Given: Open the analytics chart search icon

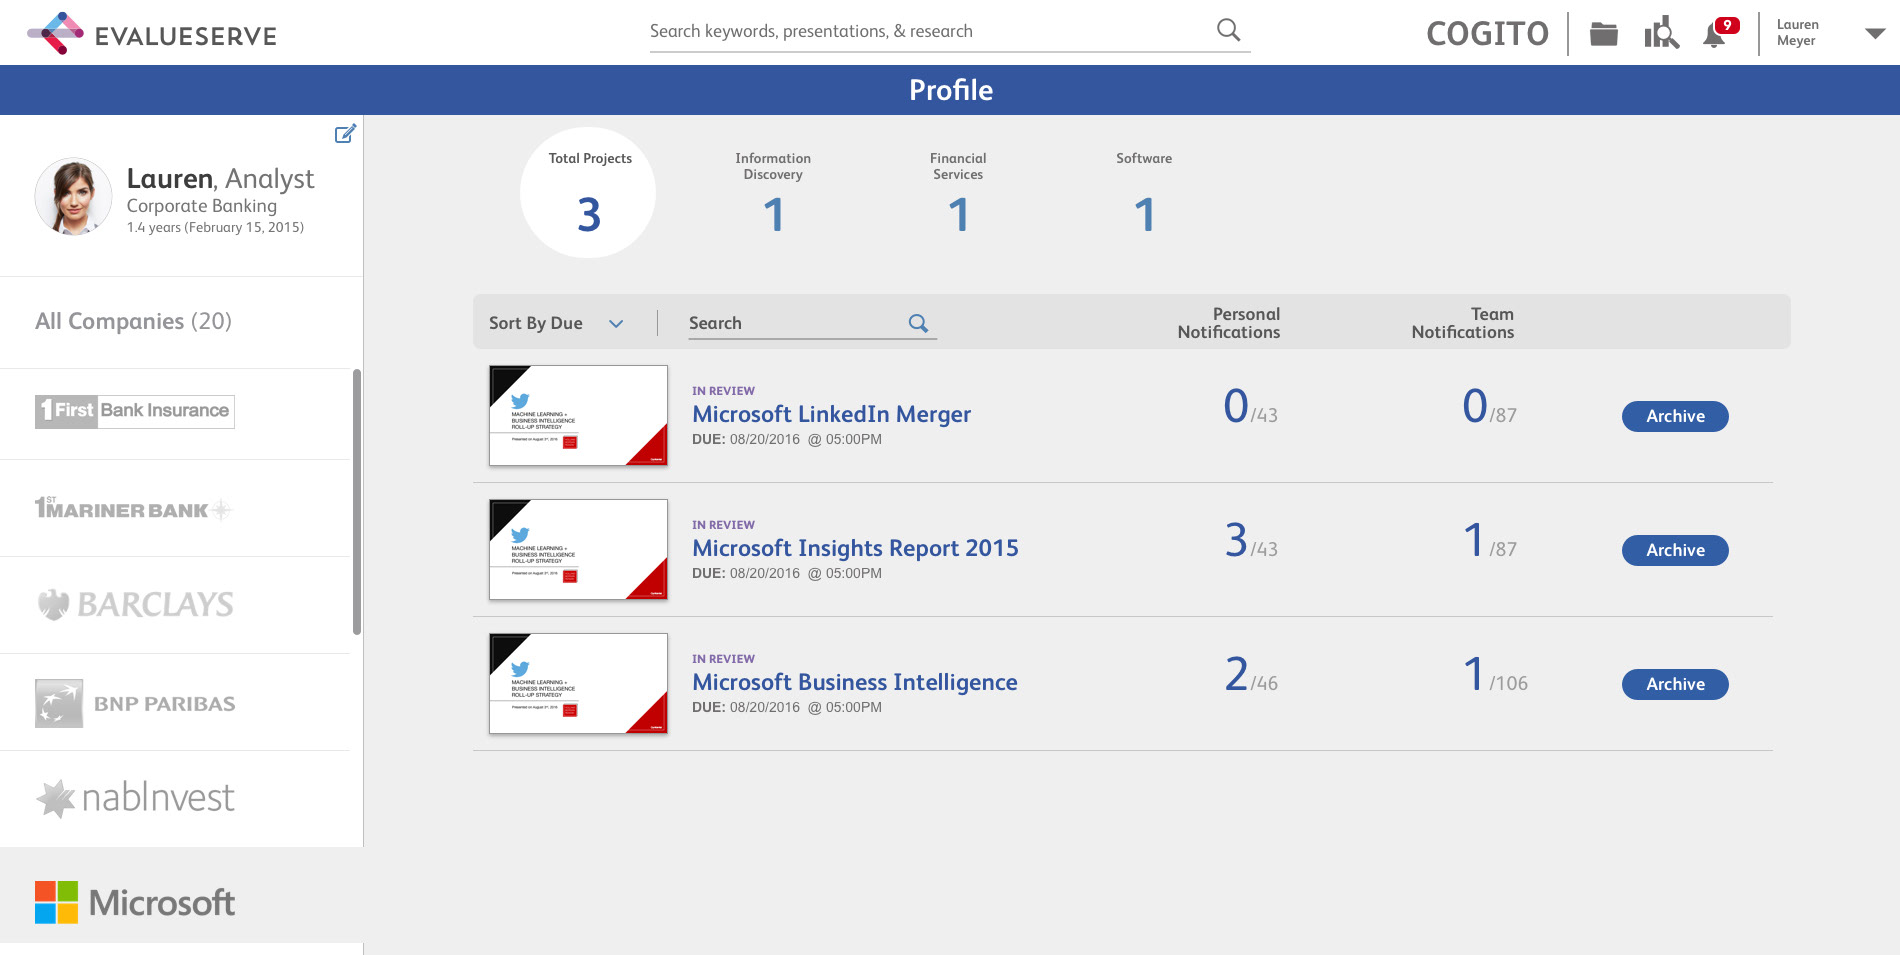Looking at the screenshot, I should pos(1661,33).
